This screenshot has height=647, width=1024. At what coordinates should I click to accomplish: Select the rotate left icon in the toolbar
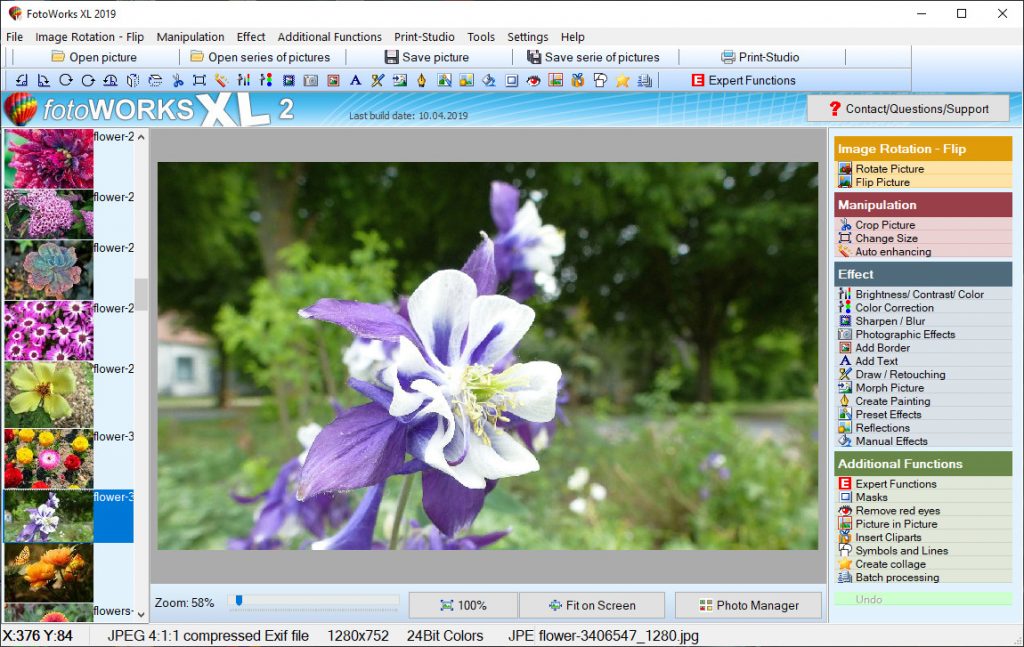coord(20,80)
